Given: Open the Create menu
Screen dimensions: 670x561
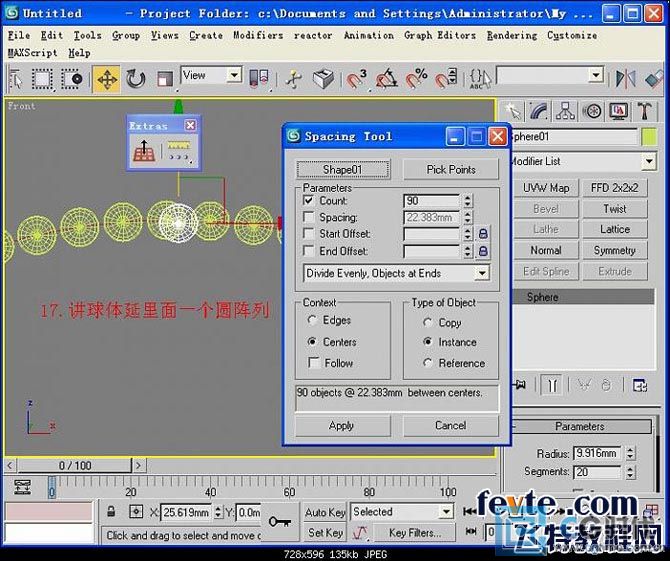Looking at the screenshot, I should pyautogui.click(x=206, y=35).
